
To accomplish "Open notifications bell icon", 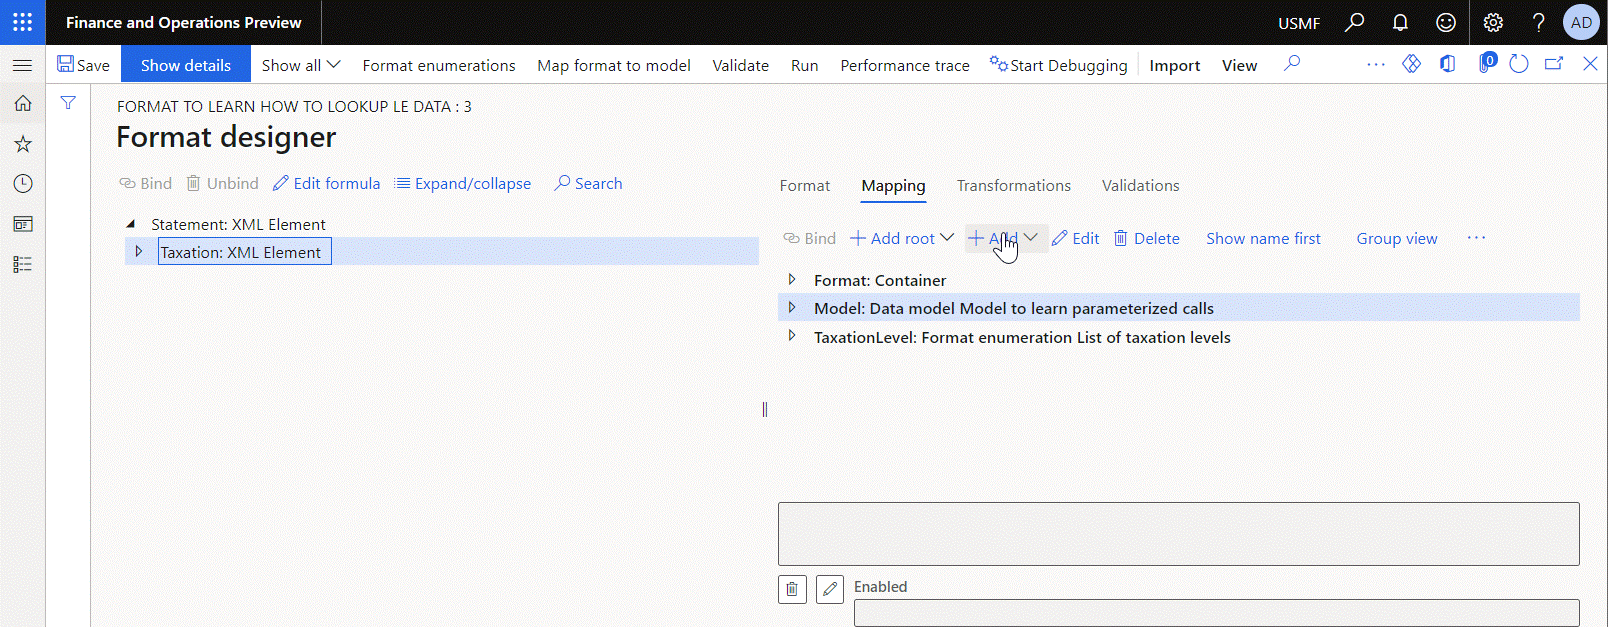I will click(x=1400, y=22).
